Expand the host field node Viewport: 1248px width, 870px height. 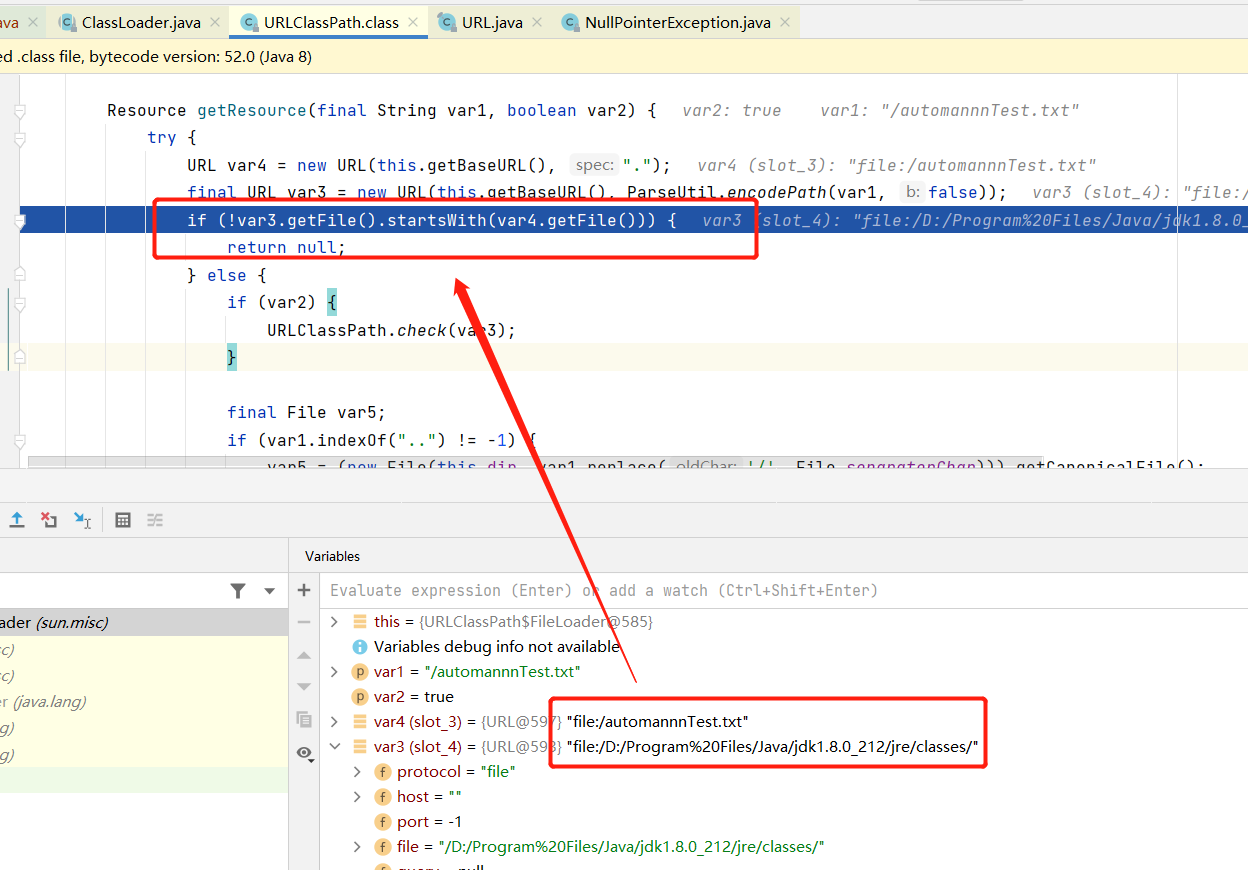point(357,797)
